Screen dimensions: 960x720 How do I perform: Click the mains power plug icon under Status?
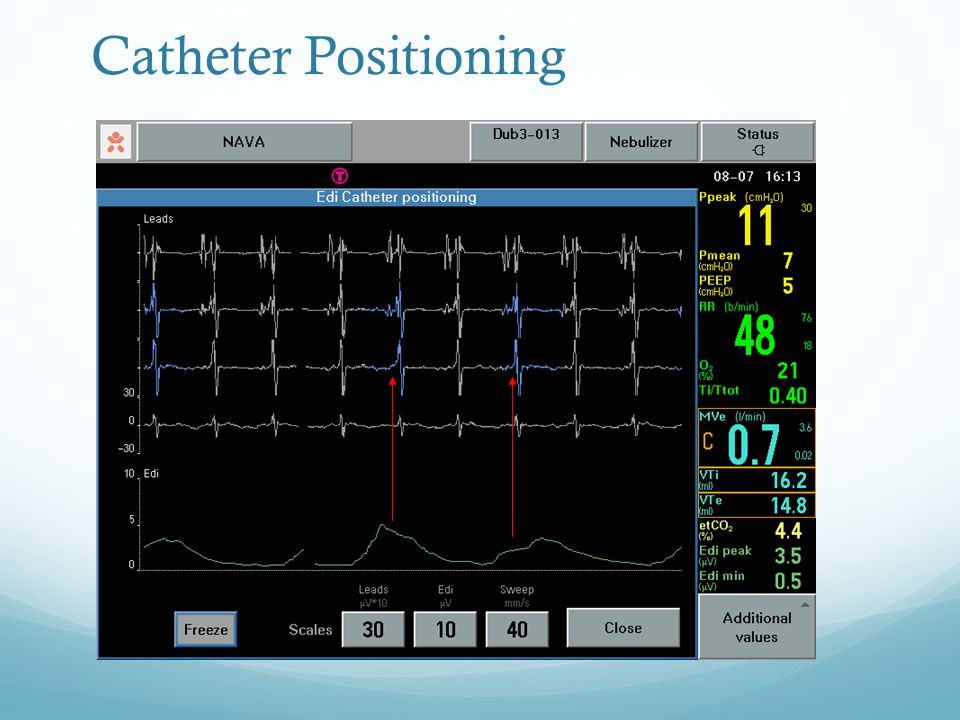(758, 151)
